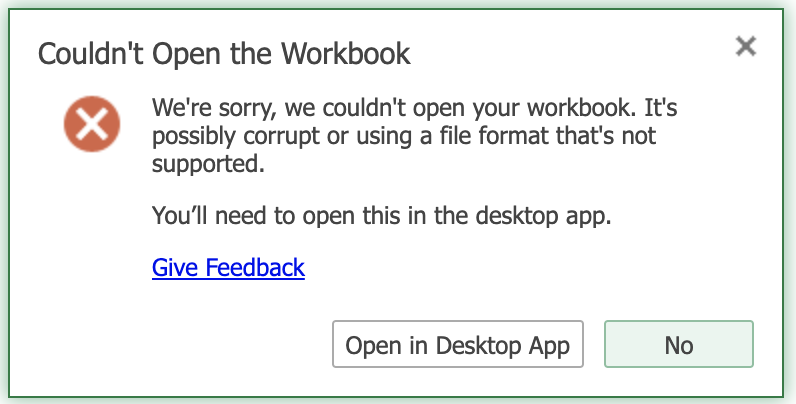Viewport: 796px width, 404px height.
Task: Click the "desktop app." text in the message
Action: 543,216
